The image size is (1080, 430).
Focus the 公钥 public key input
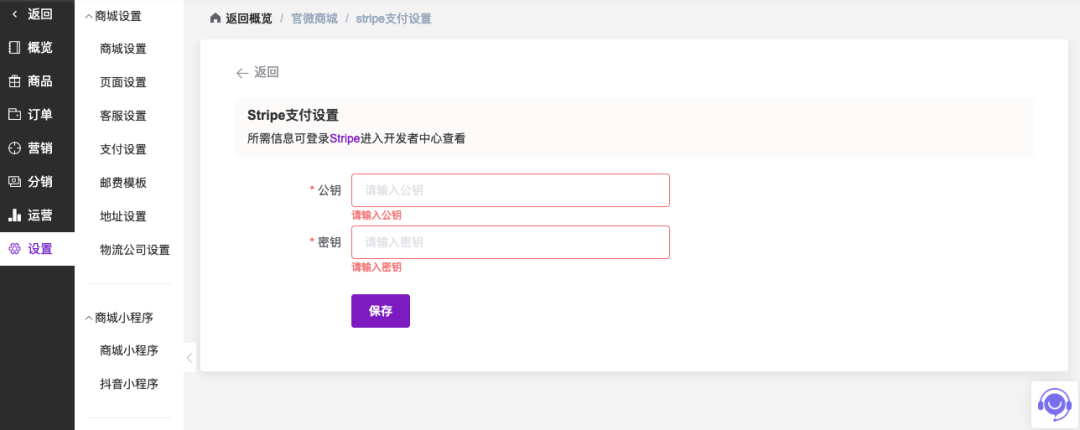510,190
